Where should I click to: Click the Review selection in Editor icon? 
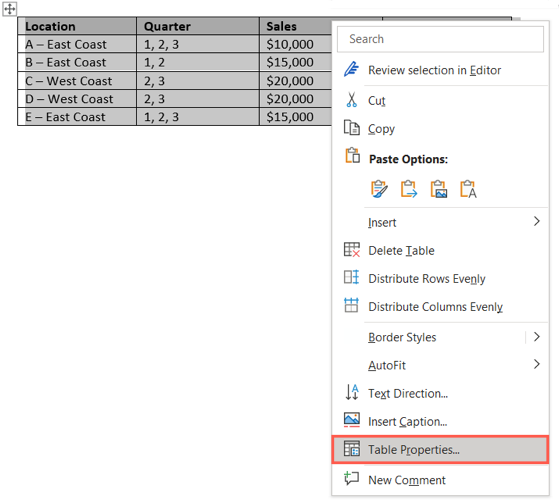click(x=352, y=69)
